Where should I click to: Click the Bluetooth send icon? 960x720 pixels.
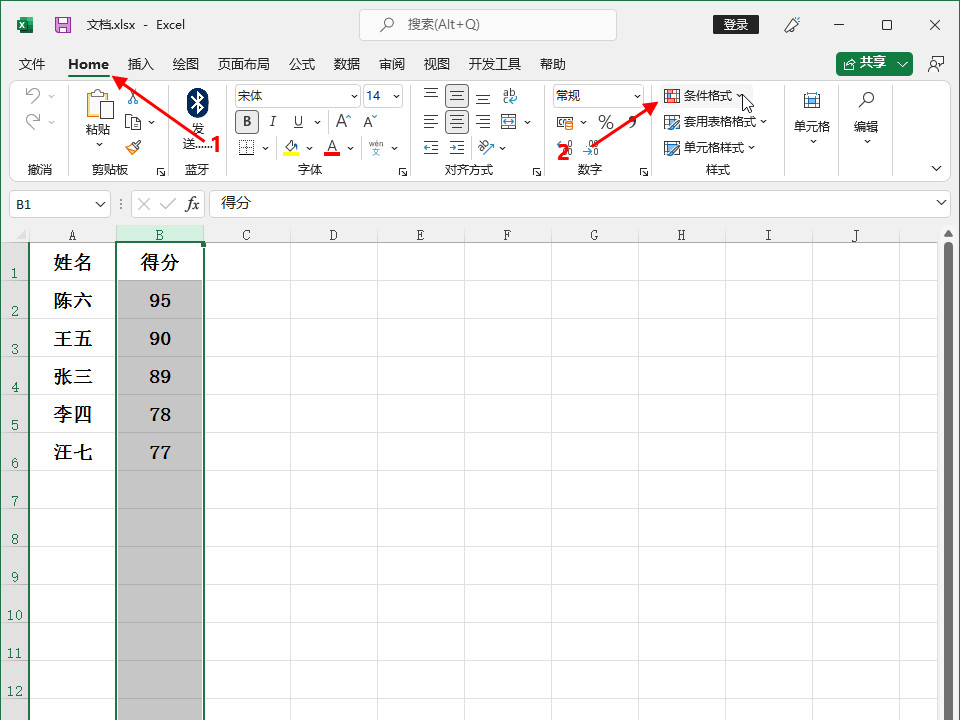(197, 103)
